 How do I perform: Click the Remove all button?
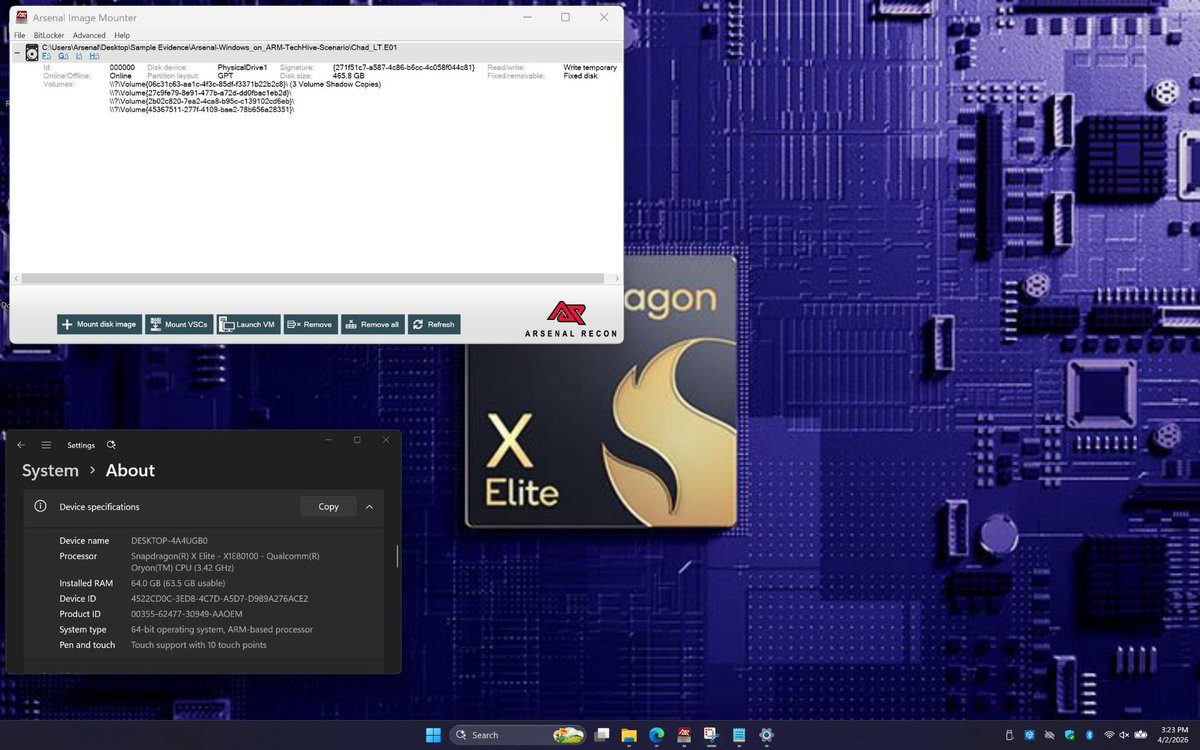coord(372,324)
